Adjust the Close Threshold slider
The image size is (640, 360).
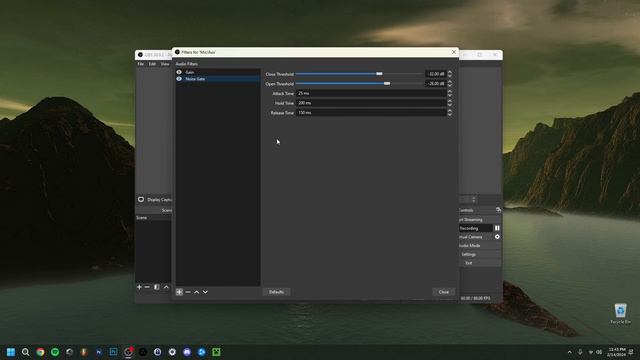tap(359, 74)
